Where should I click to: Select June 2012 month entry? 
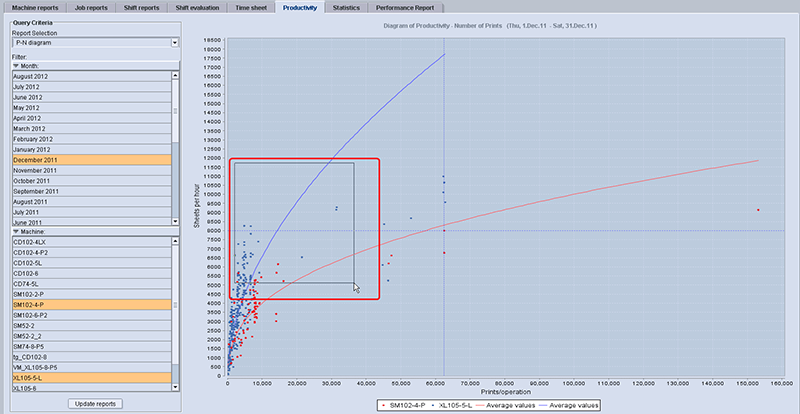click(92, 97)
